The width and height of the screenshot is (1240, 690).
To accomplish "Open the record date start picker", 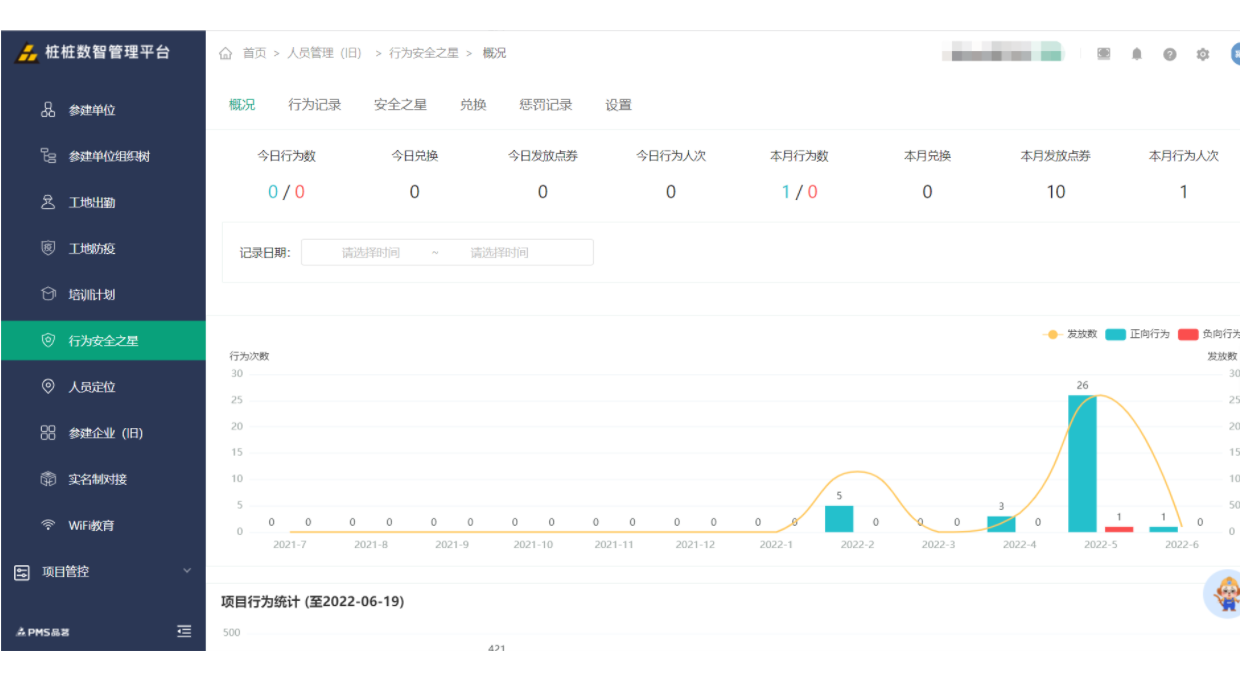I will [x=368, y=252].
